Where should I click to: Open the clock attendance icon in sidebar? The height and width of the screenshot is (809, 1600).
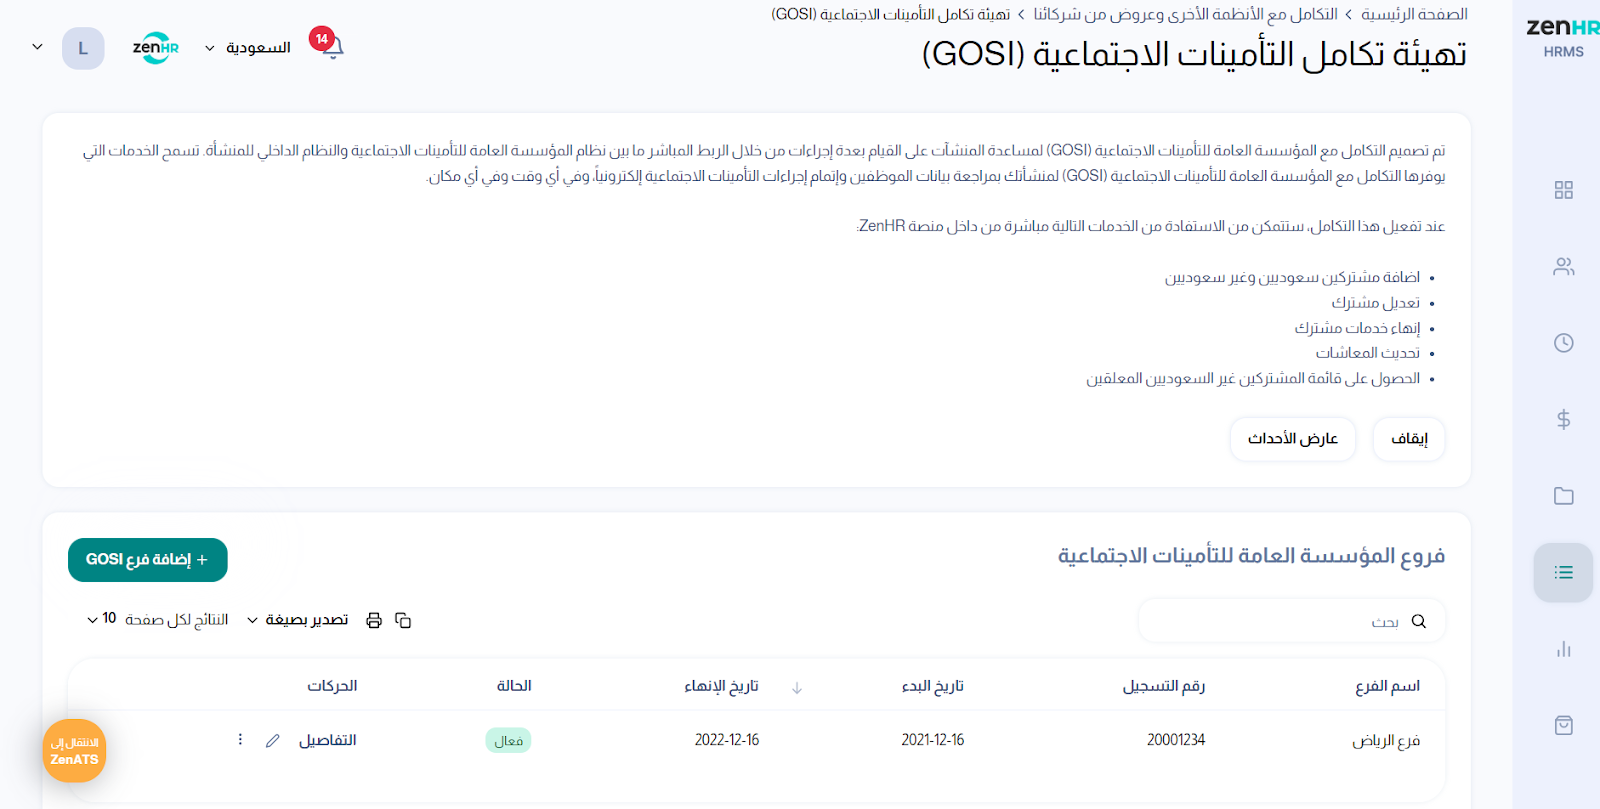[x=1563, y=343]
